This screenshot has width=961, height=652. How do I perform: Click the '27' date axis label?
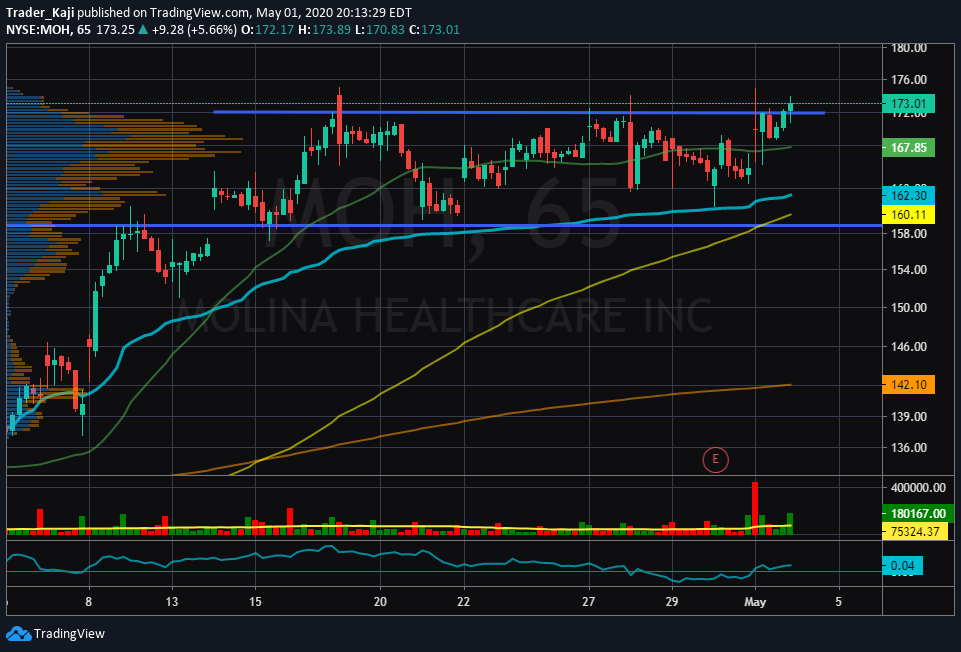[x=589, y=602]
